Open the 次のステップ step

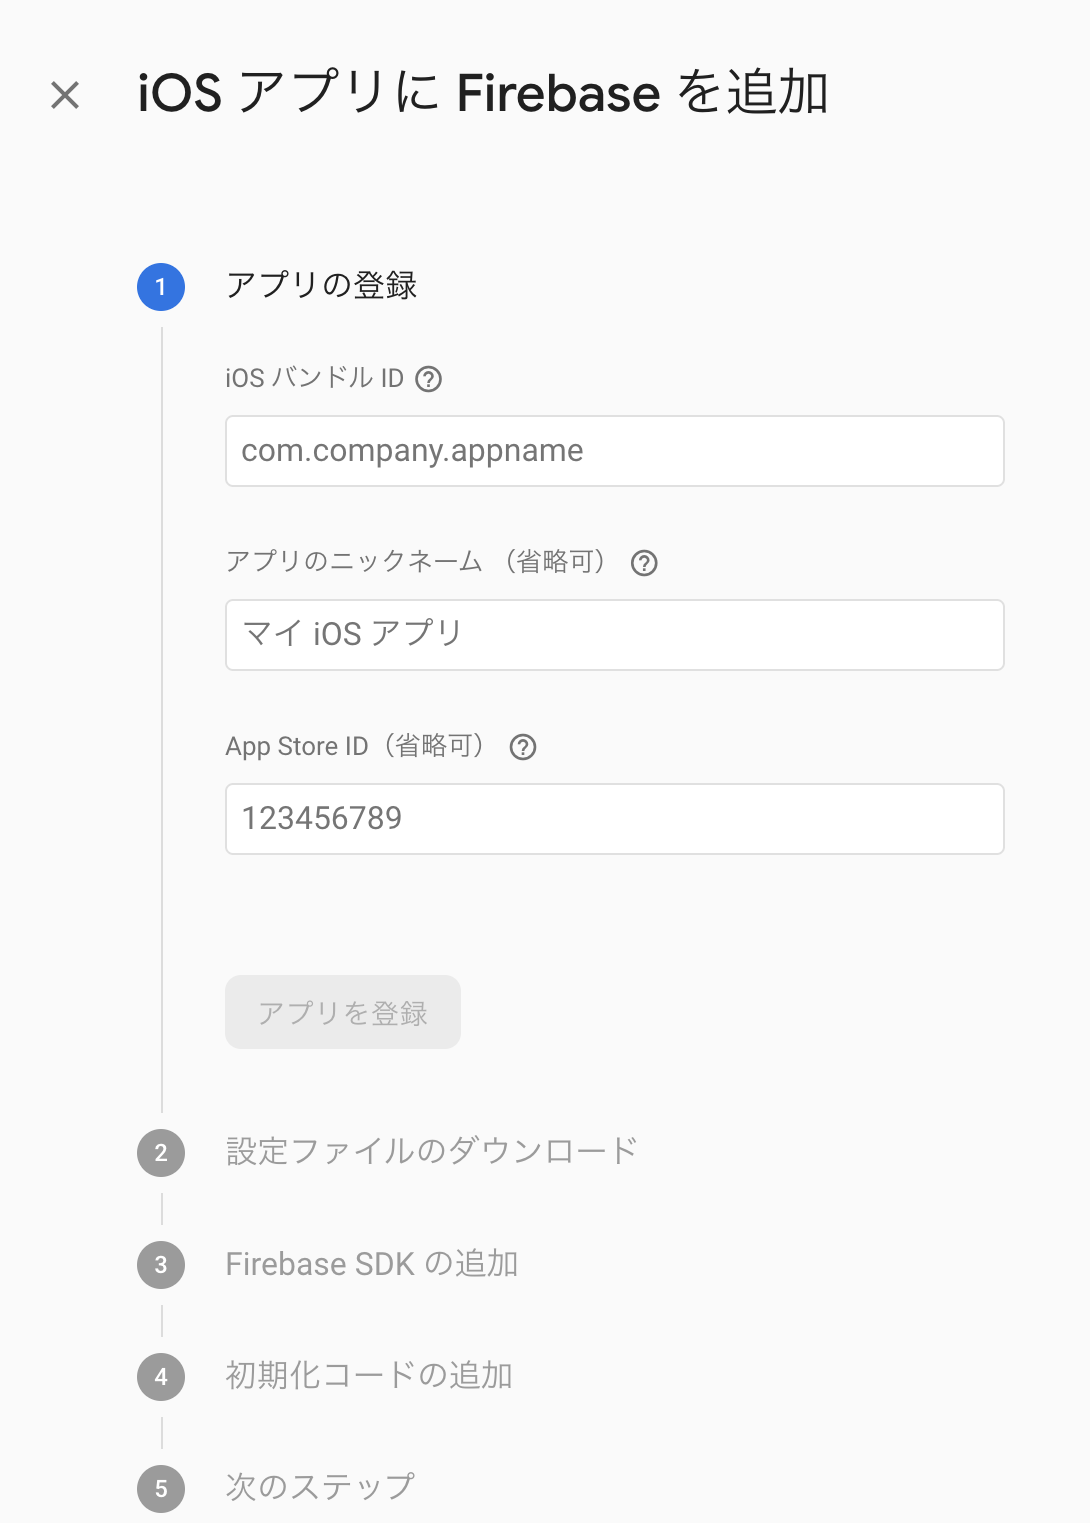[x=320, y=1488]
